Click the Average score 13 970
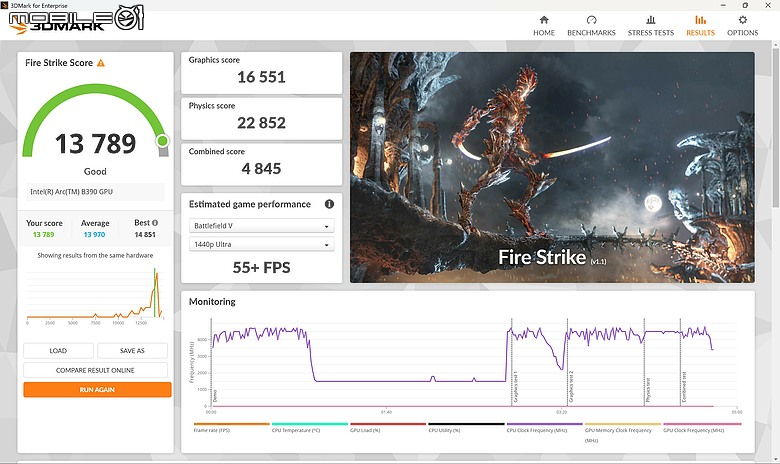Viewport: 780px width, 464px height. coord(94,234)
